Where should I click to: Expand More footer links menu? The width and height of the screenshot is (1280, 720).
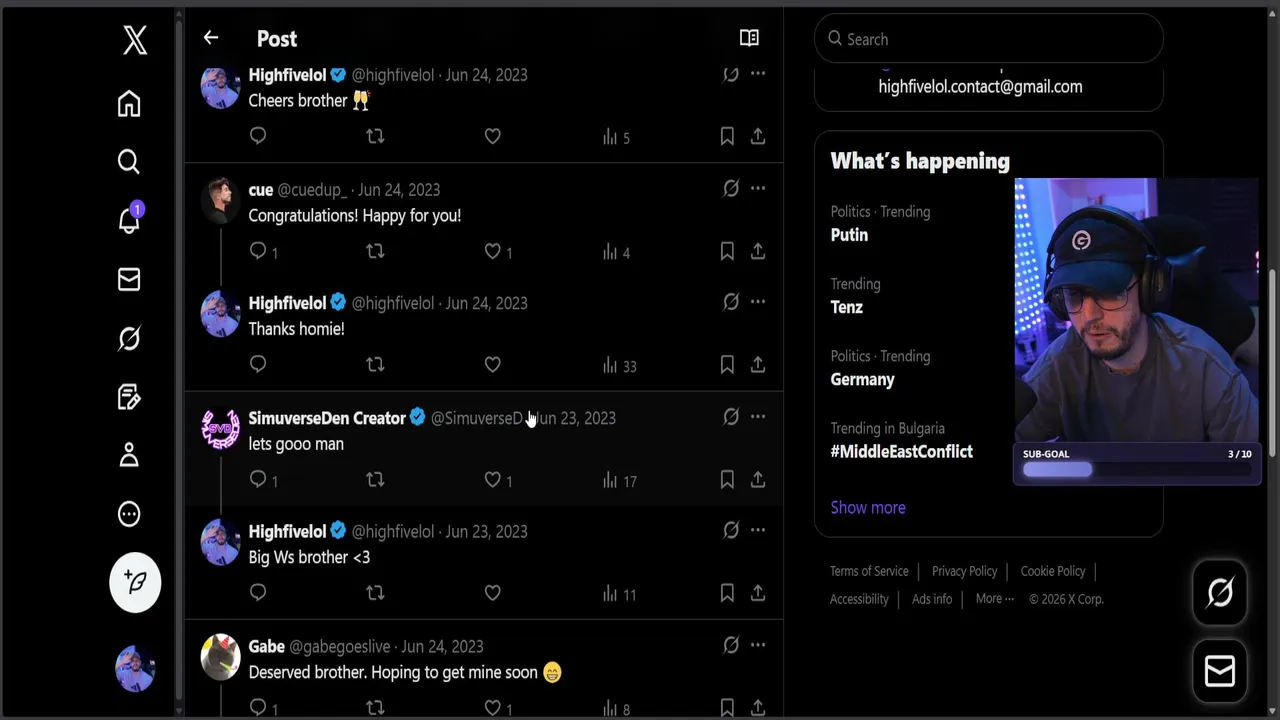pyautogui.click(x=994, y=598)
